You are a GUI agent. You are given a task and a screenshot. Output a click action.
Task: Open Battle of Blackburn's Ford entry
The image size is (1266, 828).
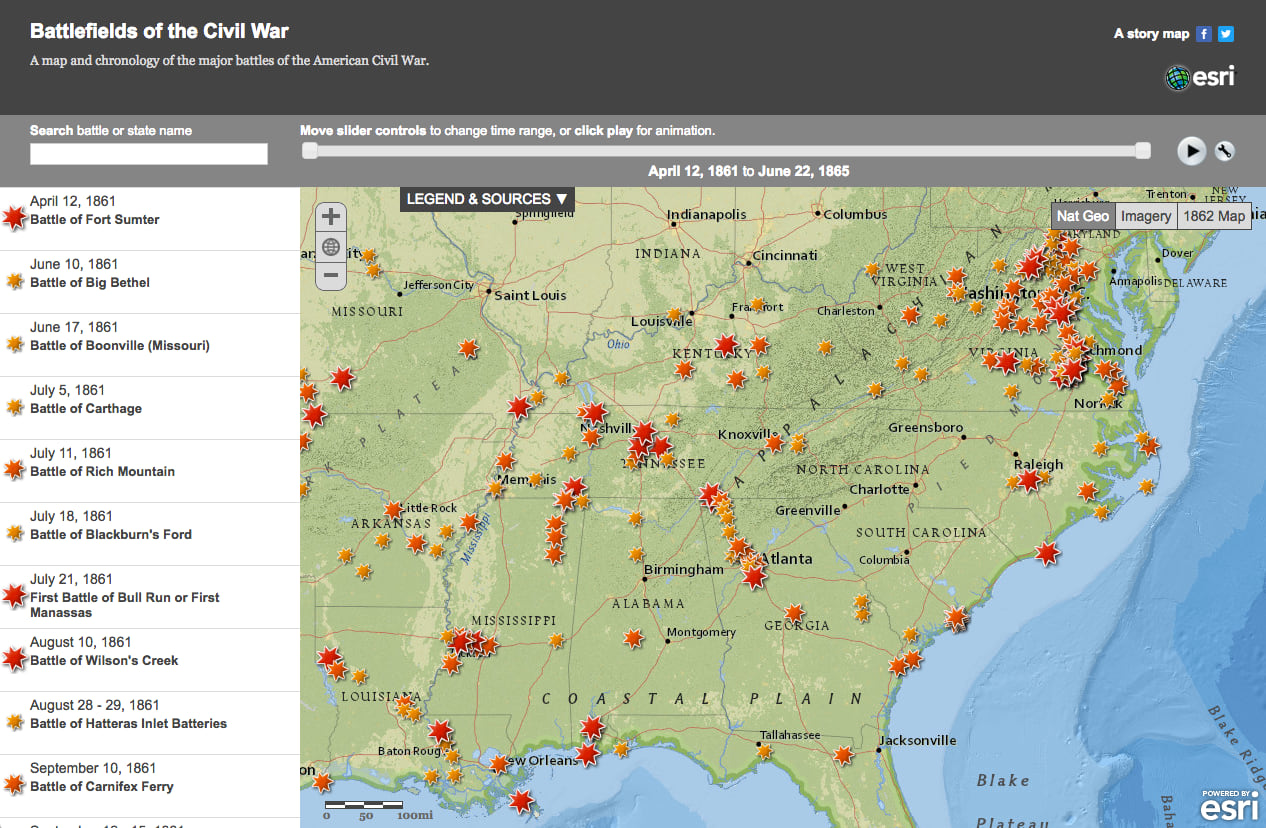150,534
